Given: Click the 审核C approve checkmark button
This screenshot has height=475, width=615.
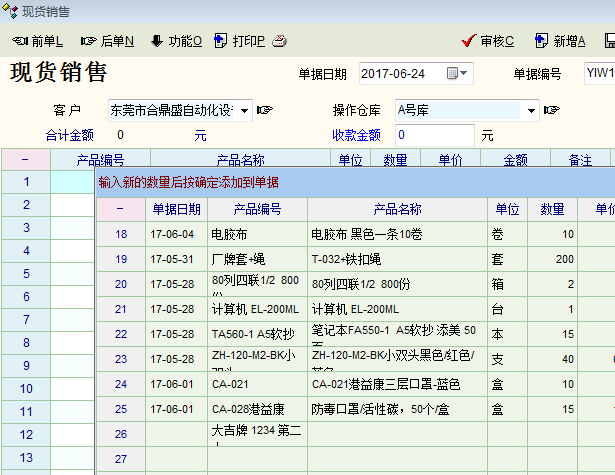Looking at the screenshot, I should [x=487, y=41].
